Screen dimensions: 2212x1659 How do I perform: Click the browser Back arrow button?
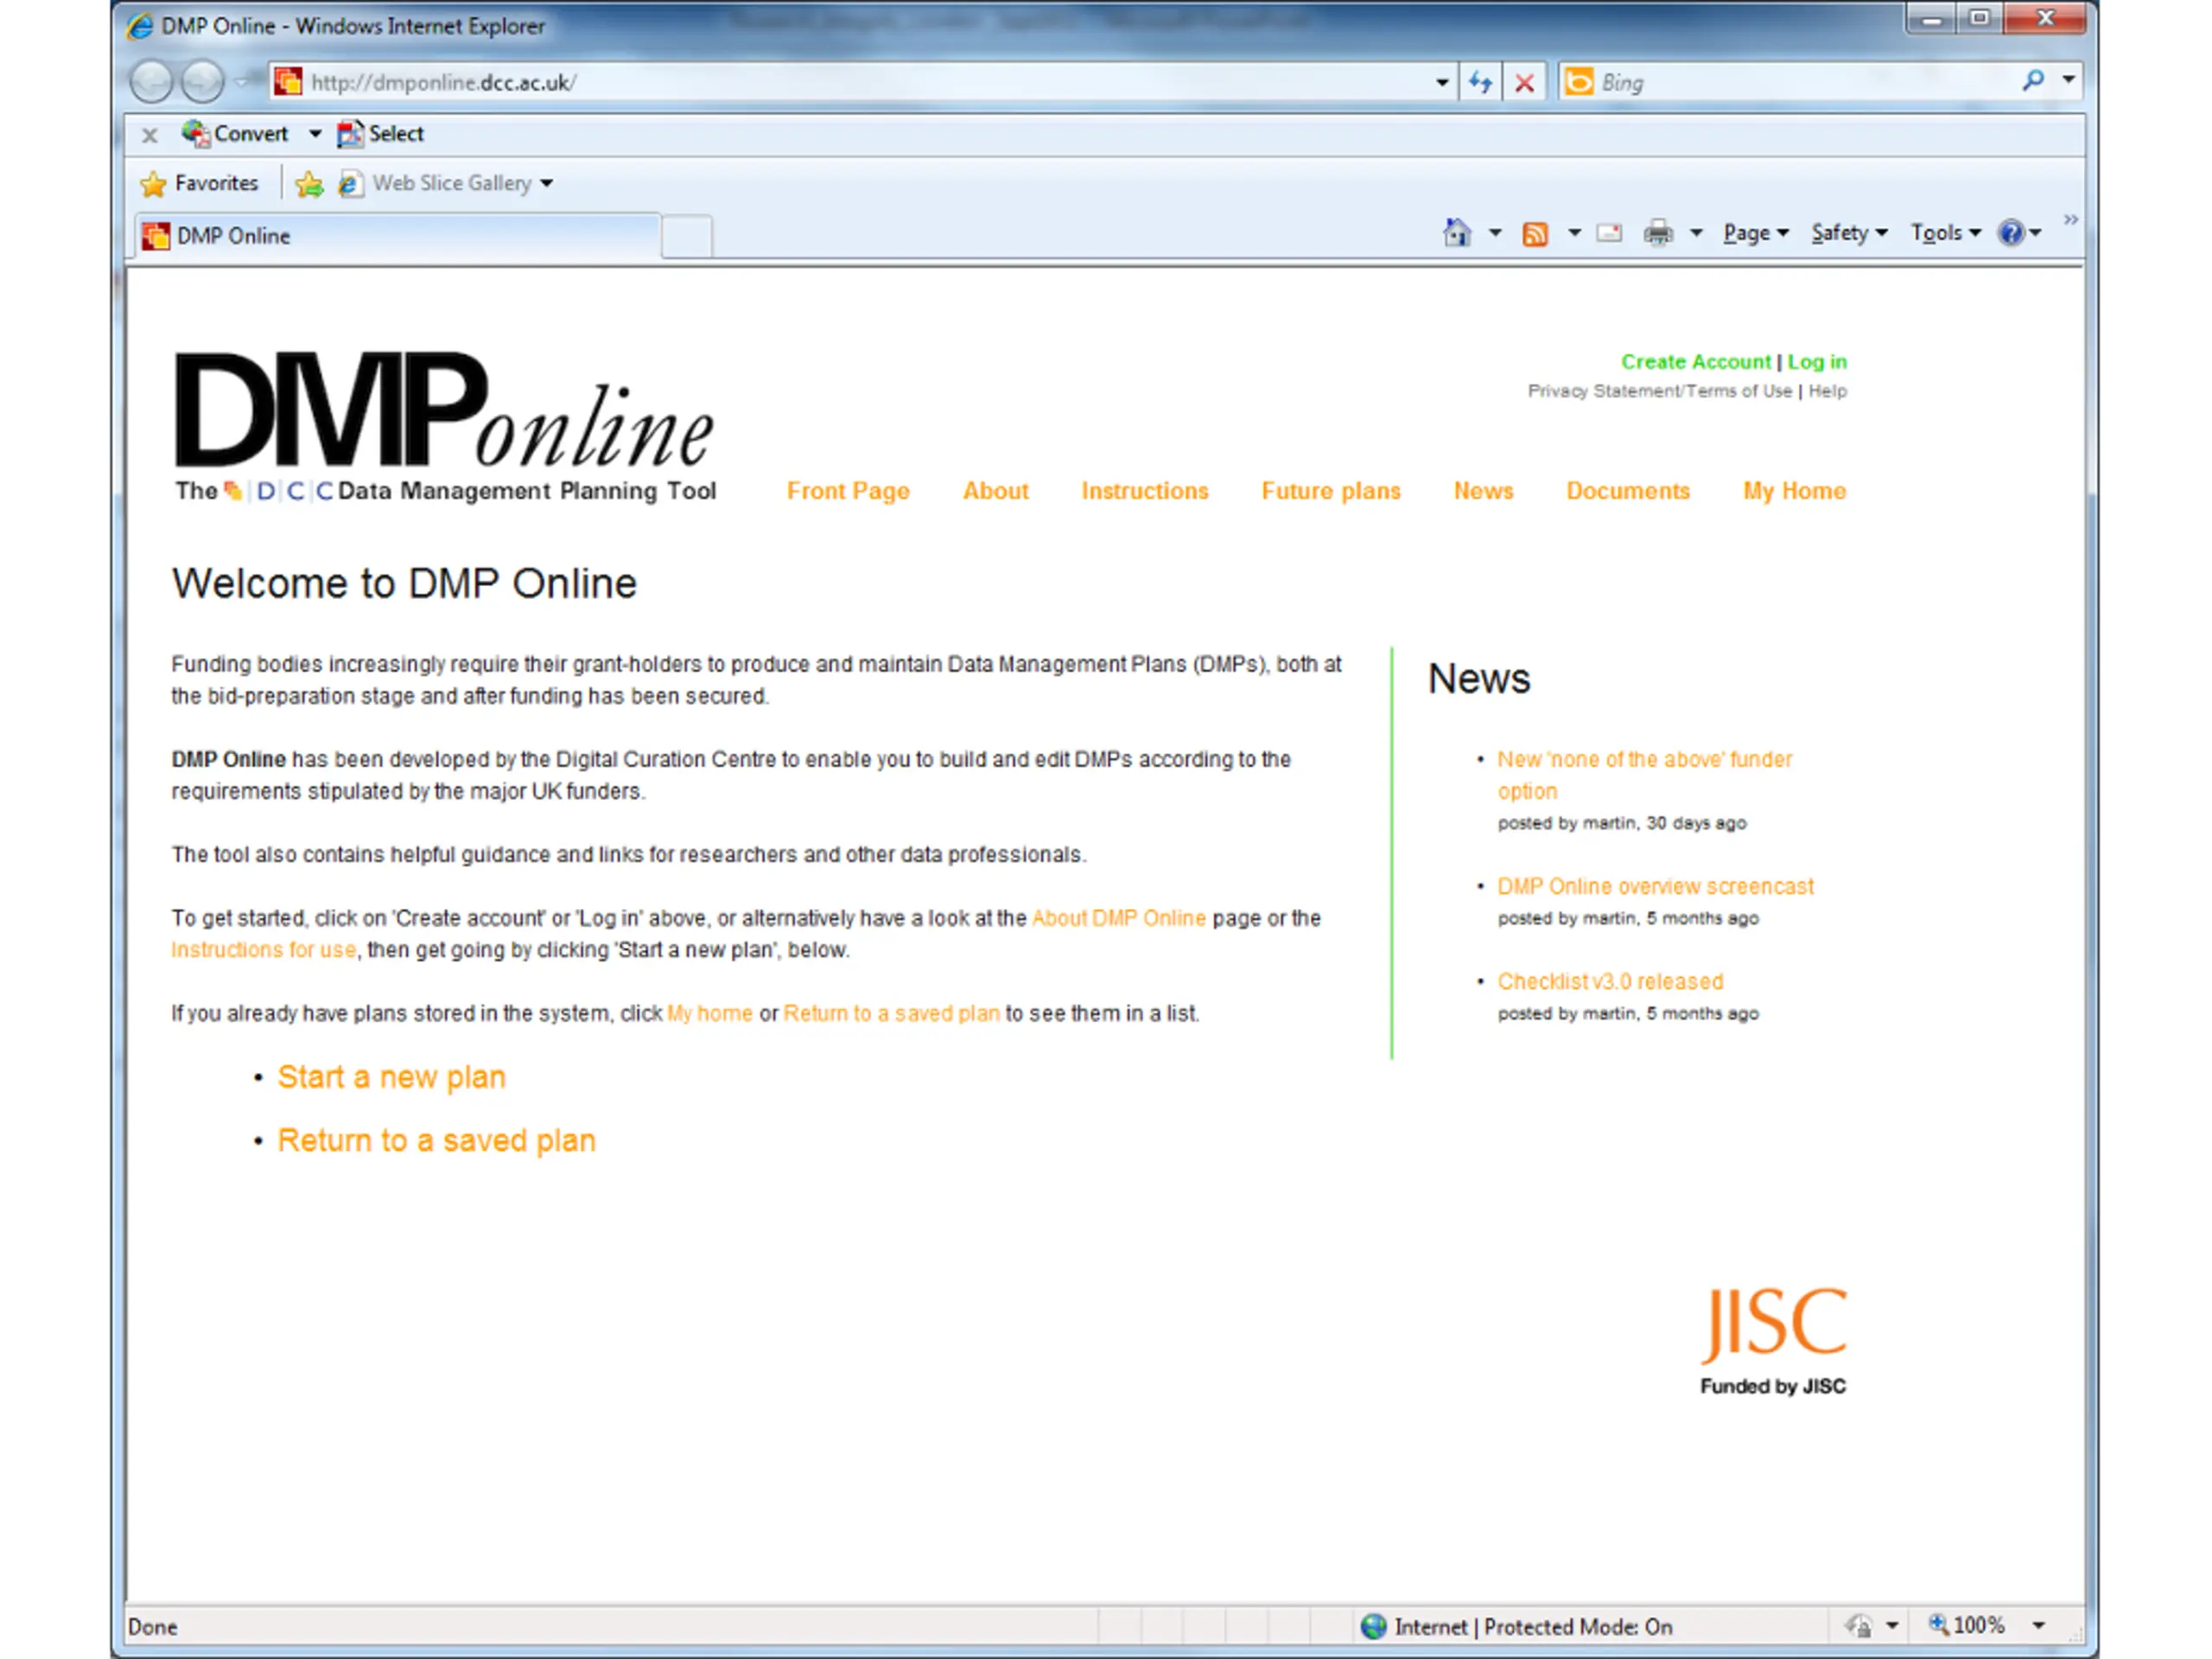[152, 82]
